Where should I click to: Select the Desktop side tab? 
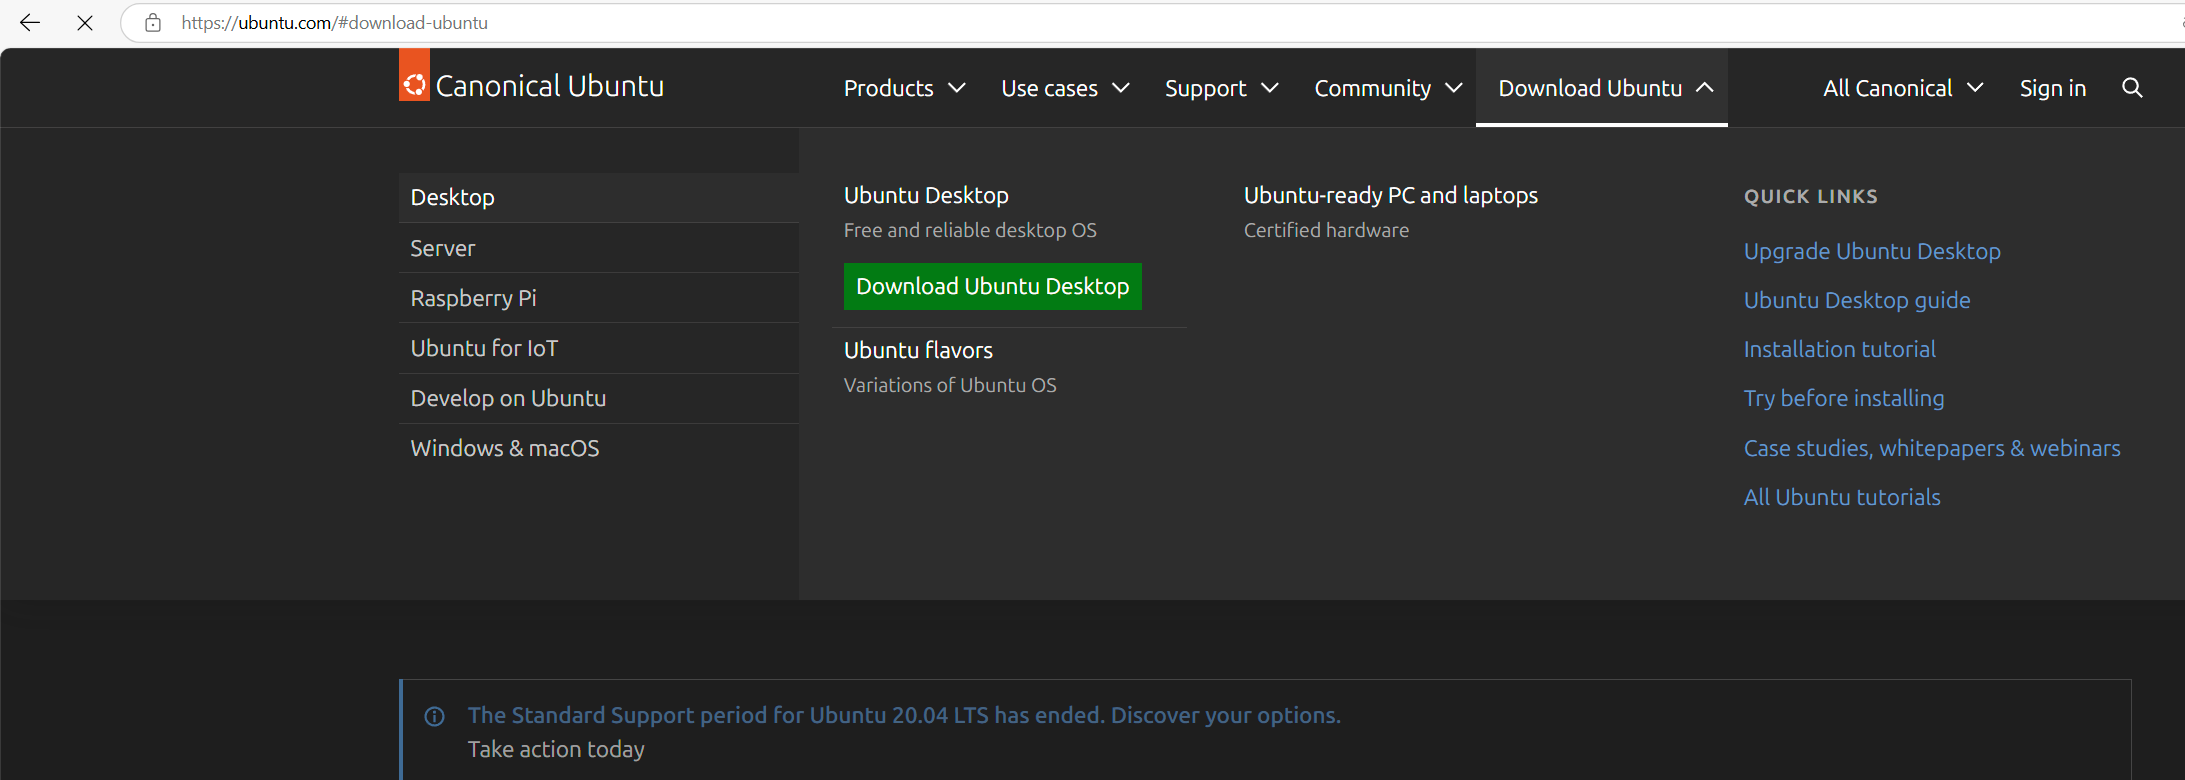[x=599, y=197]
